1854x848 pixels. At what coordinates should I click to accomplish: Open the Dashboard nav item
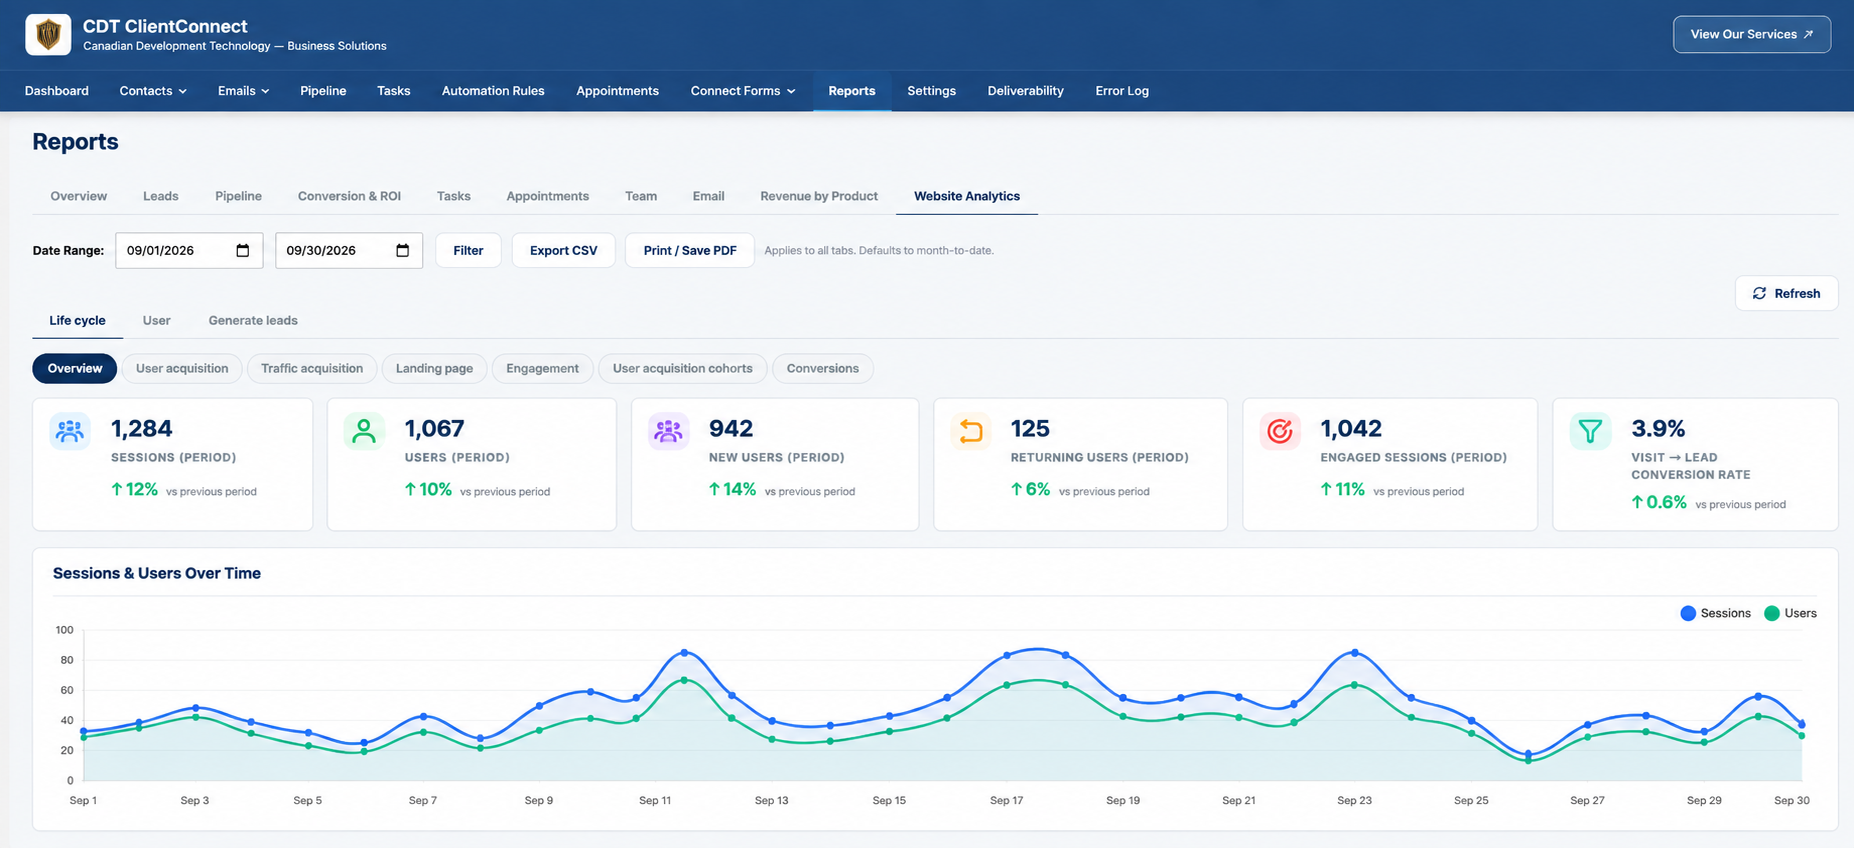point(57,91)
